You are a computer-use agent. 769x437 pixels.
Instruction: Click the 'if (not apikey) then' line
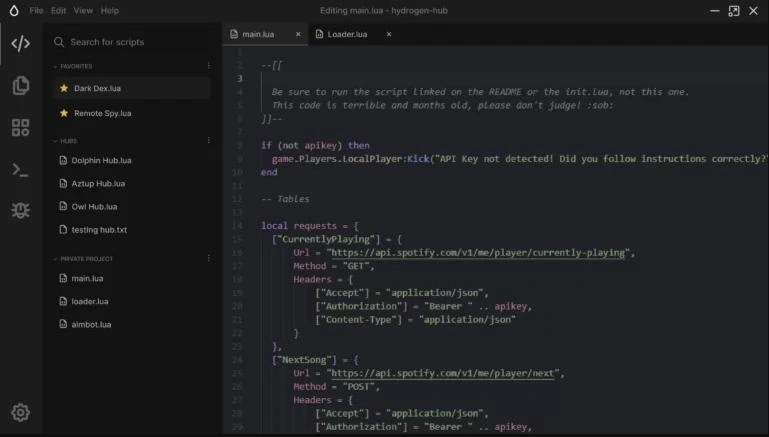[315, 146]
